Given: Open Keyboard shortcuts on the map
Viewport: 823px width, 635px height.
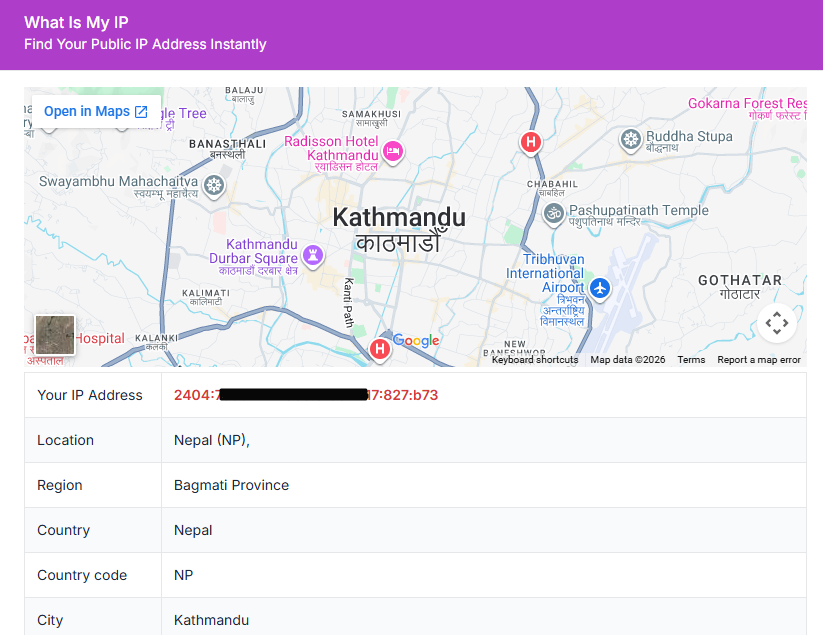Looking at the screenshot, I should point(535,360).
